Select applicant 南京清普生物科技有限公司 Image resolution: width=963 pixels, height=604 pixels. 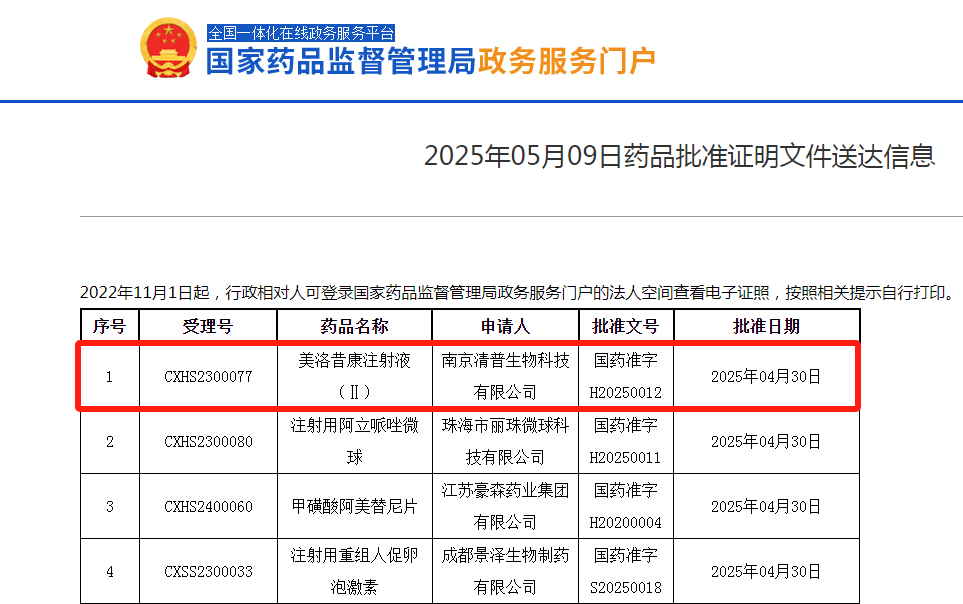tap(505, 376)
